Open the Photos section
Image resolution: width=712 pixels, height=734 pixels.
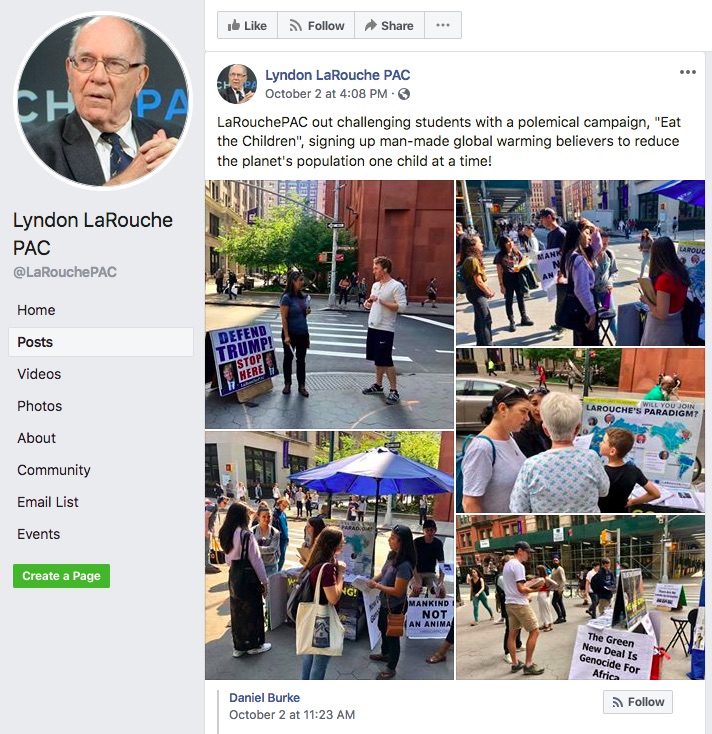coord(39,406)
